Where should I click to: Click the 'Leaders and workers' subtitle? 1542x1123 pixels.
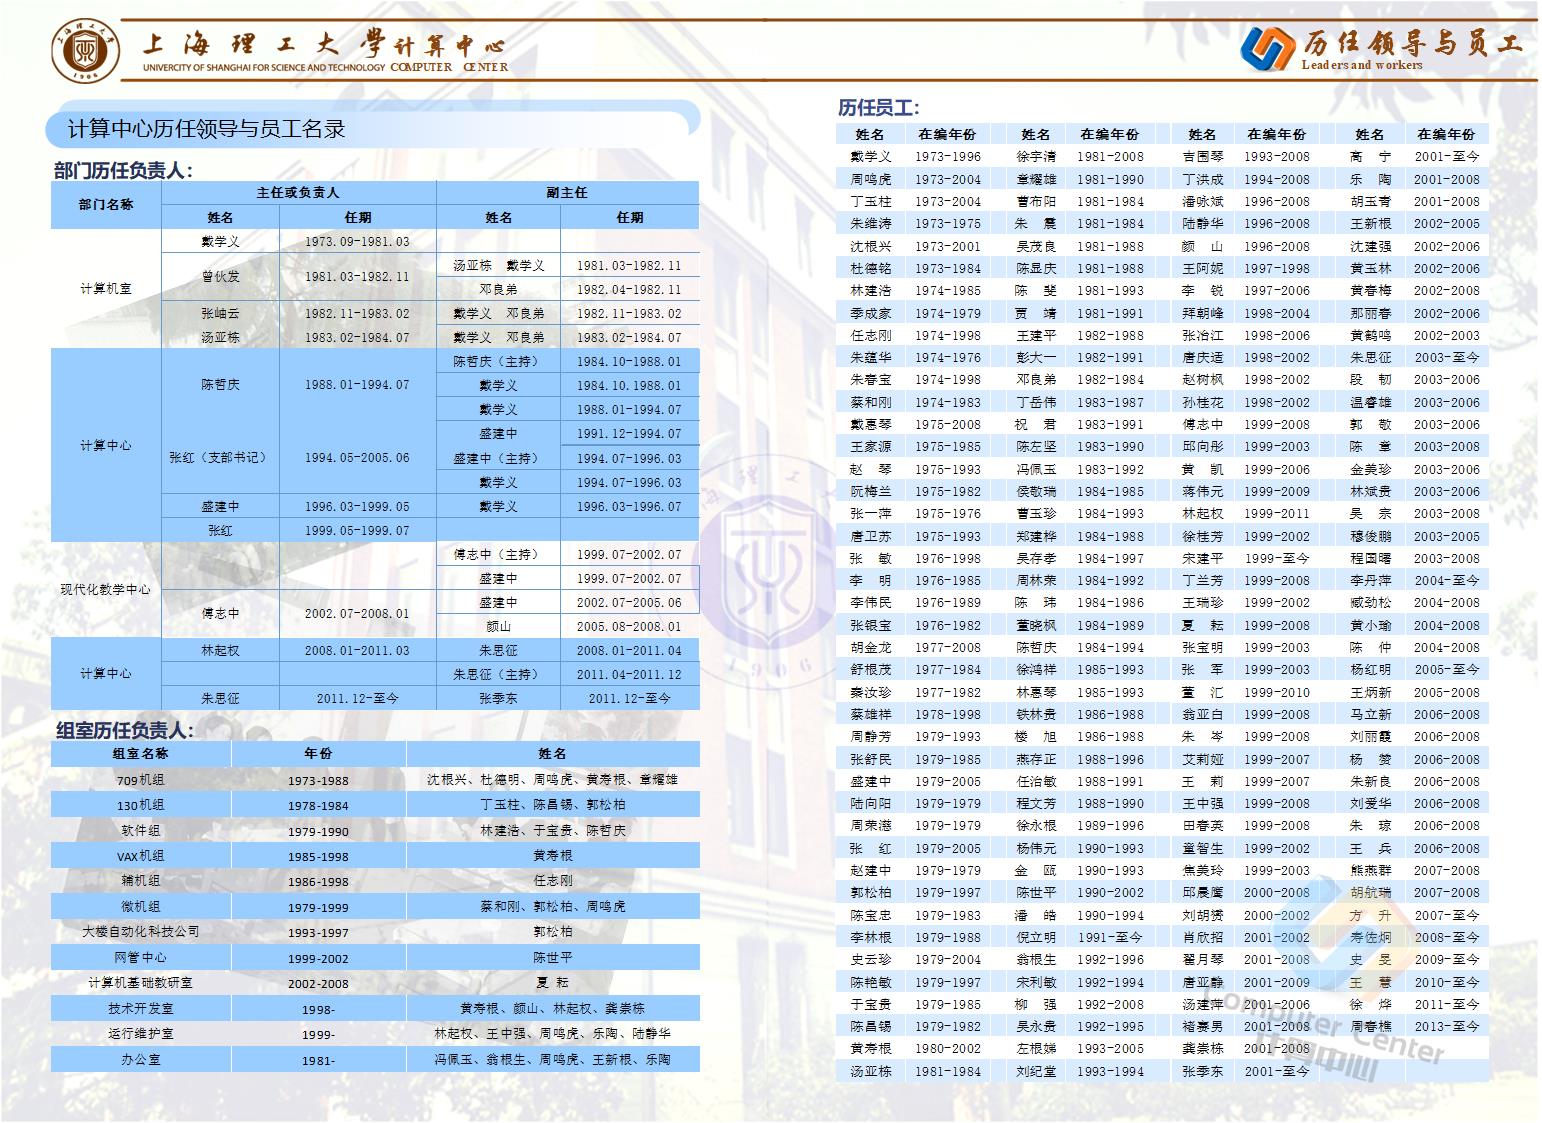point(1361,65)
